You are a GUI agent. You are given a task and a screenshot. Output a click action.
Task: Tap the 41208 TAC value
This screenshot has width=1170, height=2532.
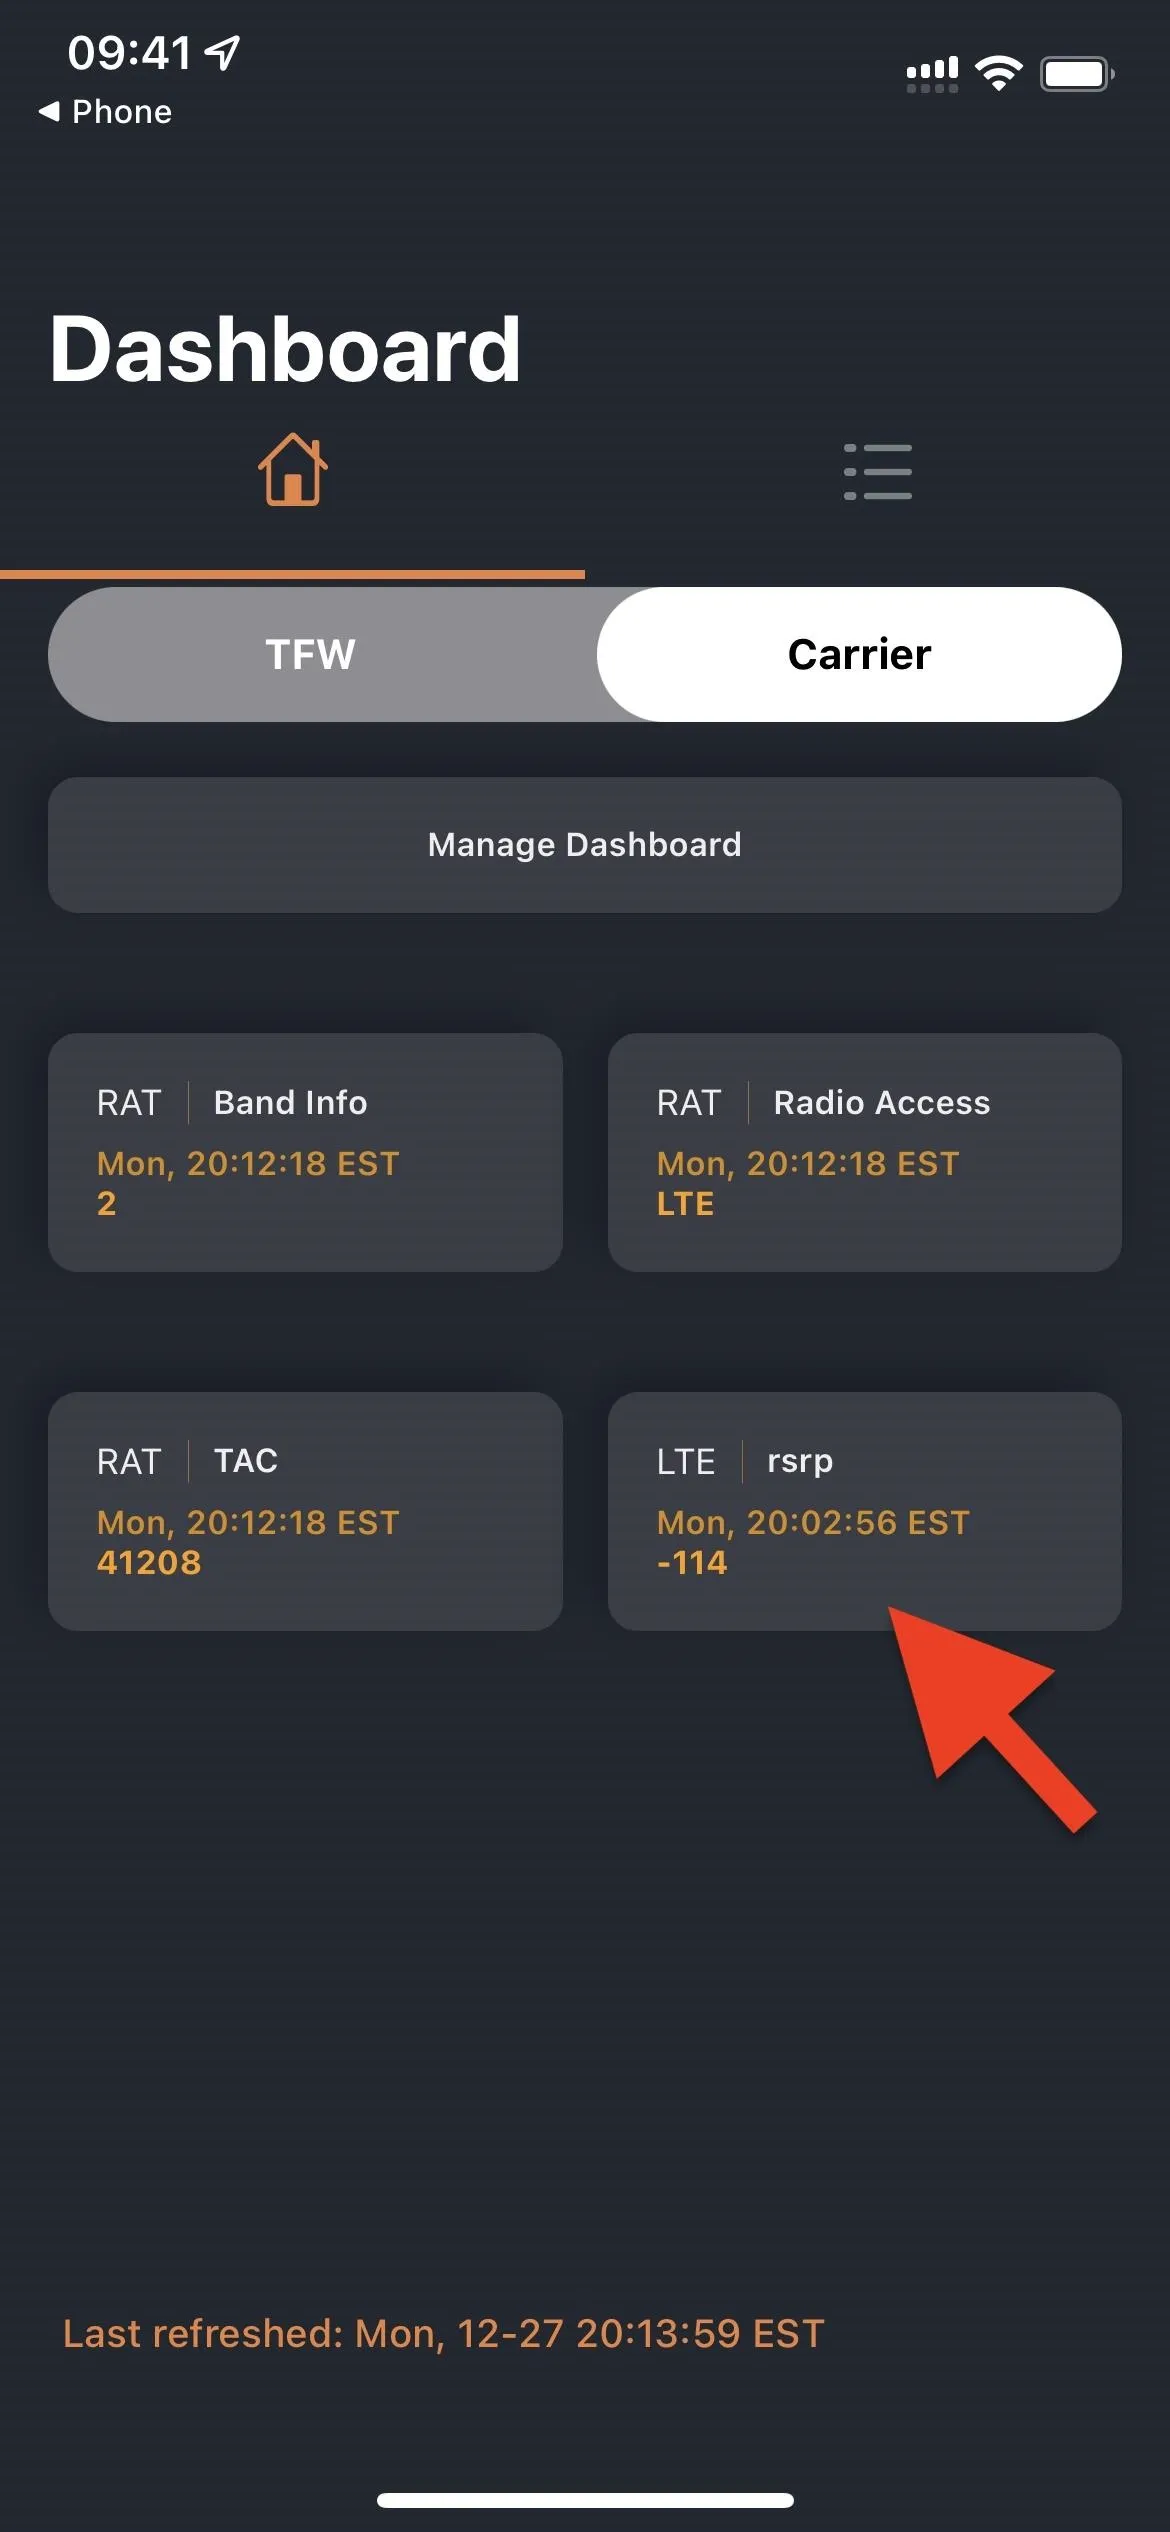[149, 1563]
